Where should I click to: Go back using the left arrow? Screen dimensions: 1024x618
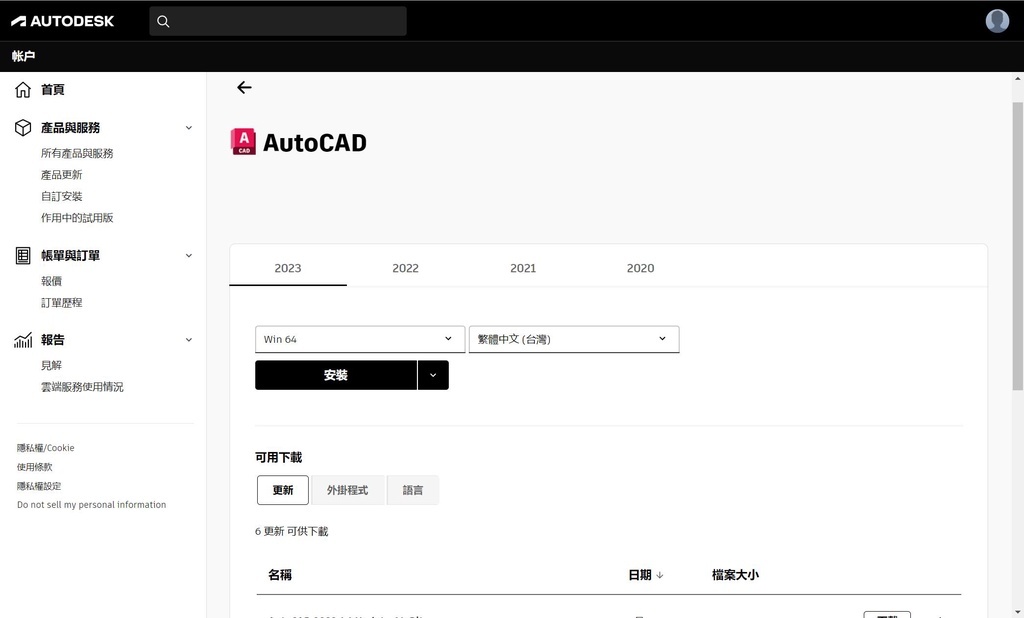pyautogui.click(x=244, y=88)
